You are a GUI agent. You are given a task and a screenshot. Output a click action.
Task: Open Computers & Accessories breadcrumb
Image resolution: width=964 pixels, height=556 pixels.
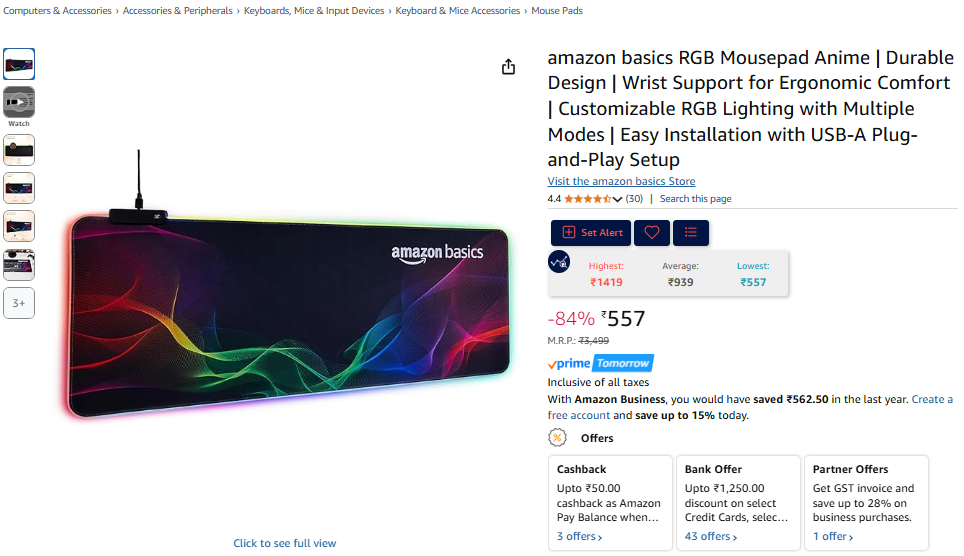pos(57,10)
